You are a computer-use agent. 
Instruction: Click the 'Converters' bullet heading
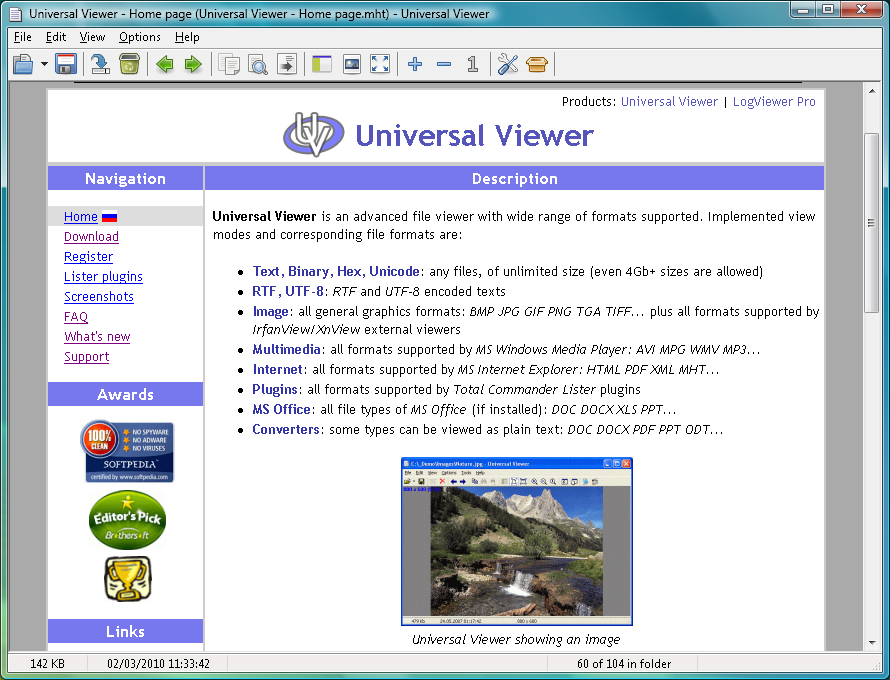pyautogui.click(x=286, y=429)
